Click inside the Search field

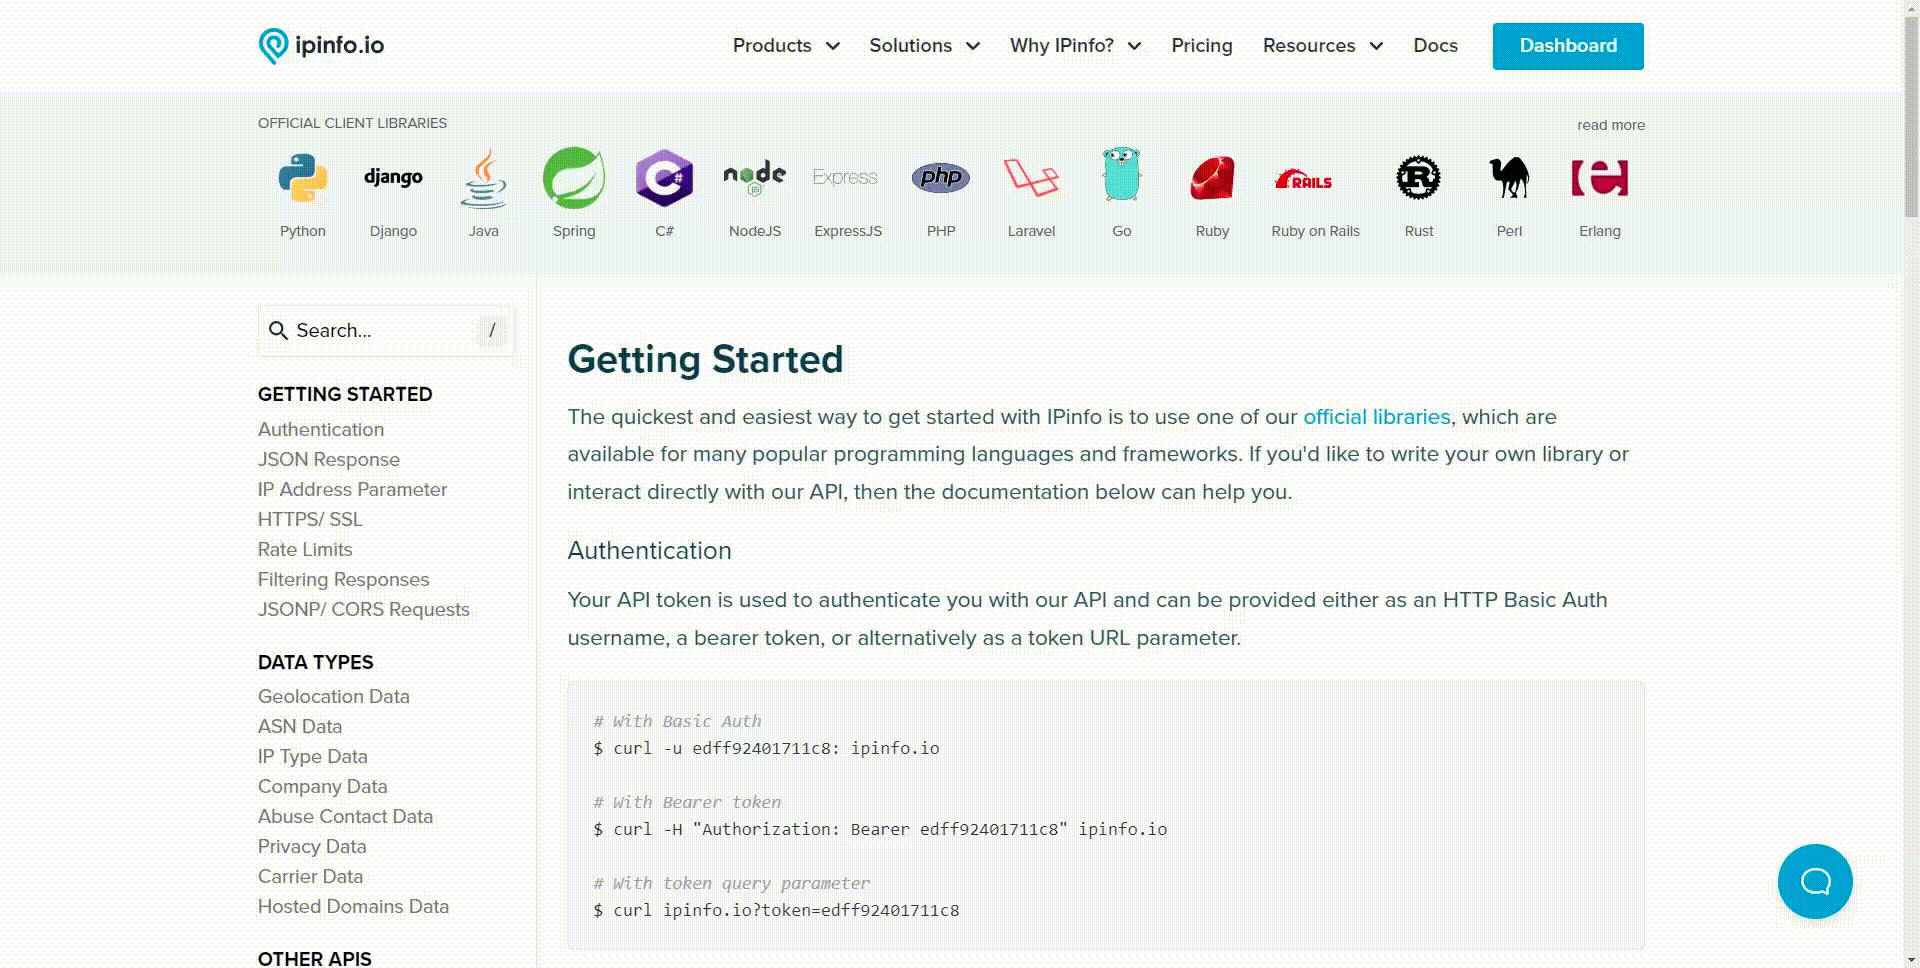(x=380, y=330)
